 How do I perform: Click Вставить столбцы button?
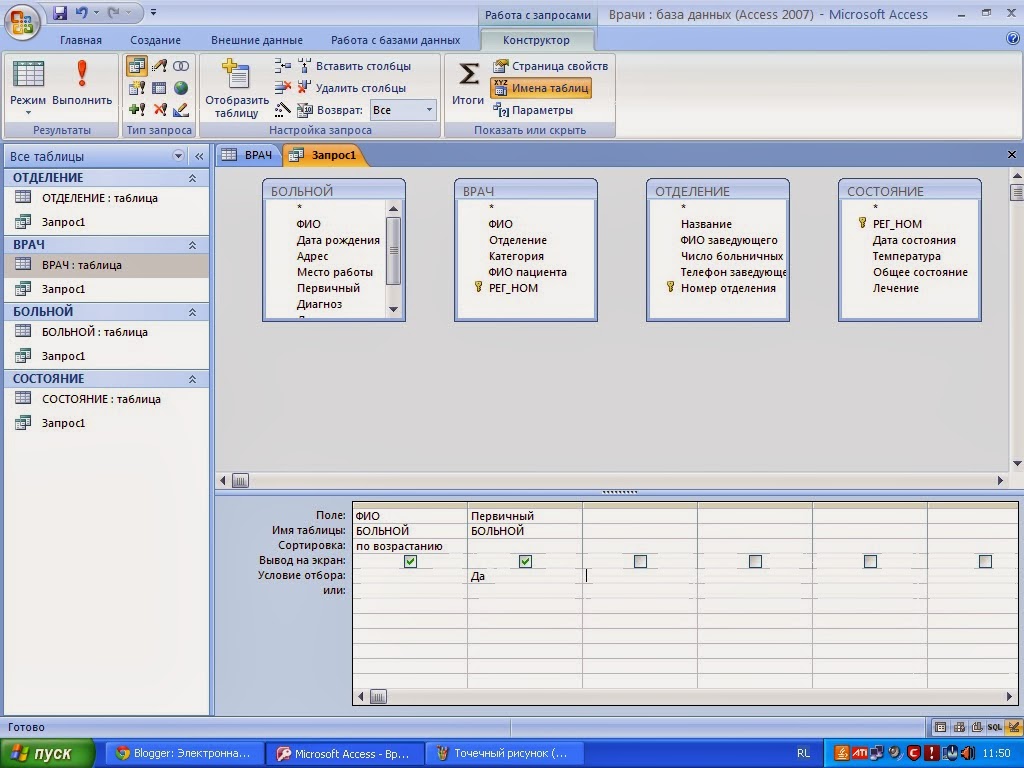(355, 66)
